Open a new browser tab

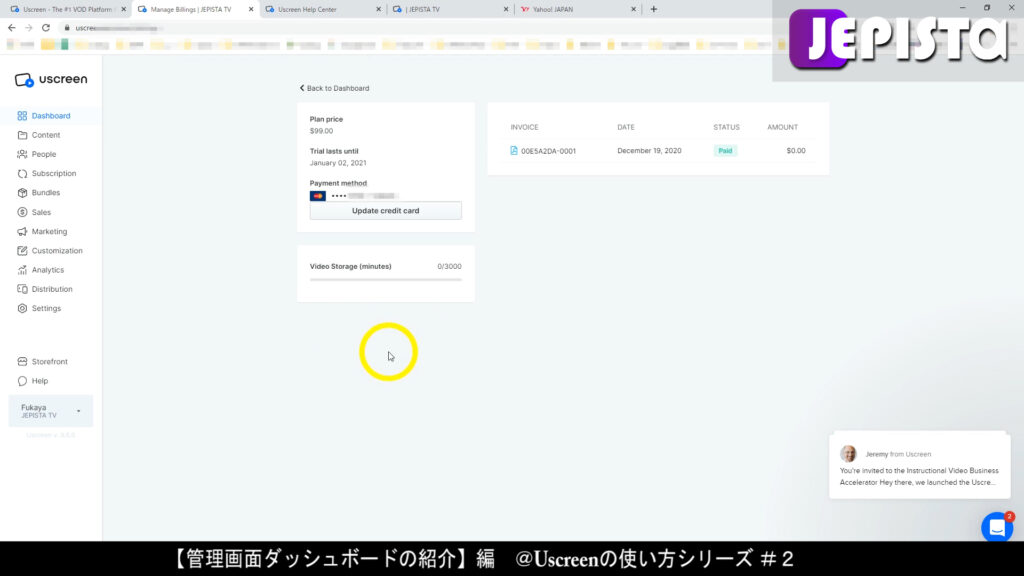point(654,9)
